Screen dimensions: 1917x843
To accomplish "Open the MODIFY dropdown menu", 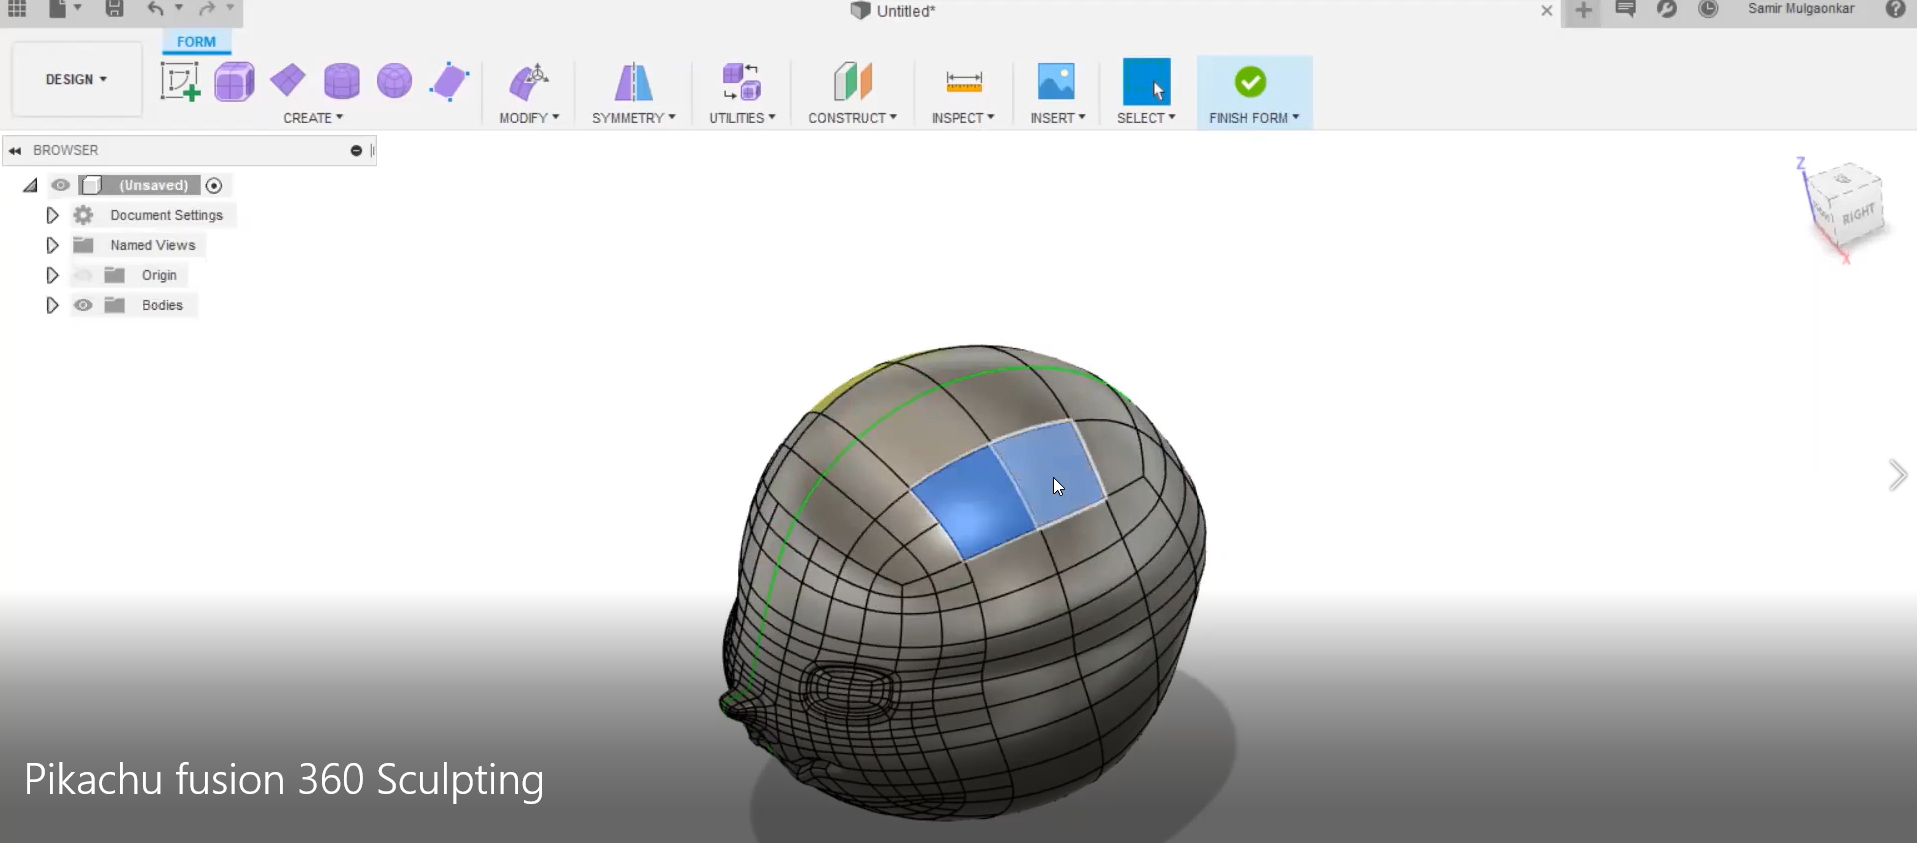I will pos(529,118).
